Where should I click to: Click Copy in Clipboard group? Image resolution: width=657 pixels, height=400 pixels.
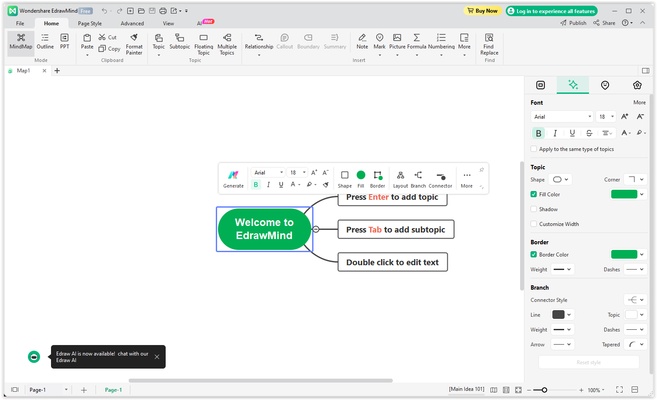tap(109, 49)
